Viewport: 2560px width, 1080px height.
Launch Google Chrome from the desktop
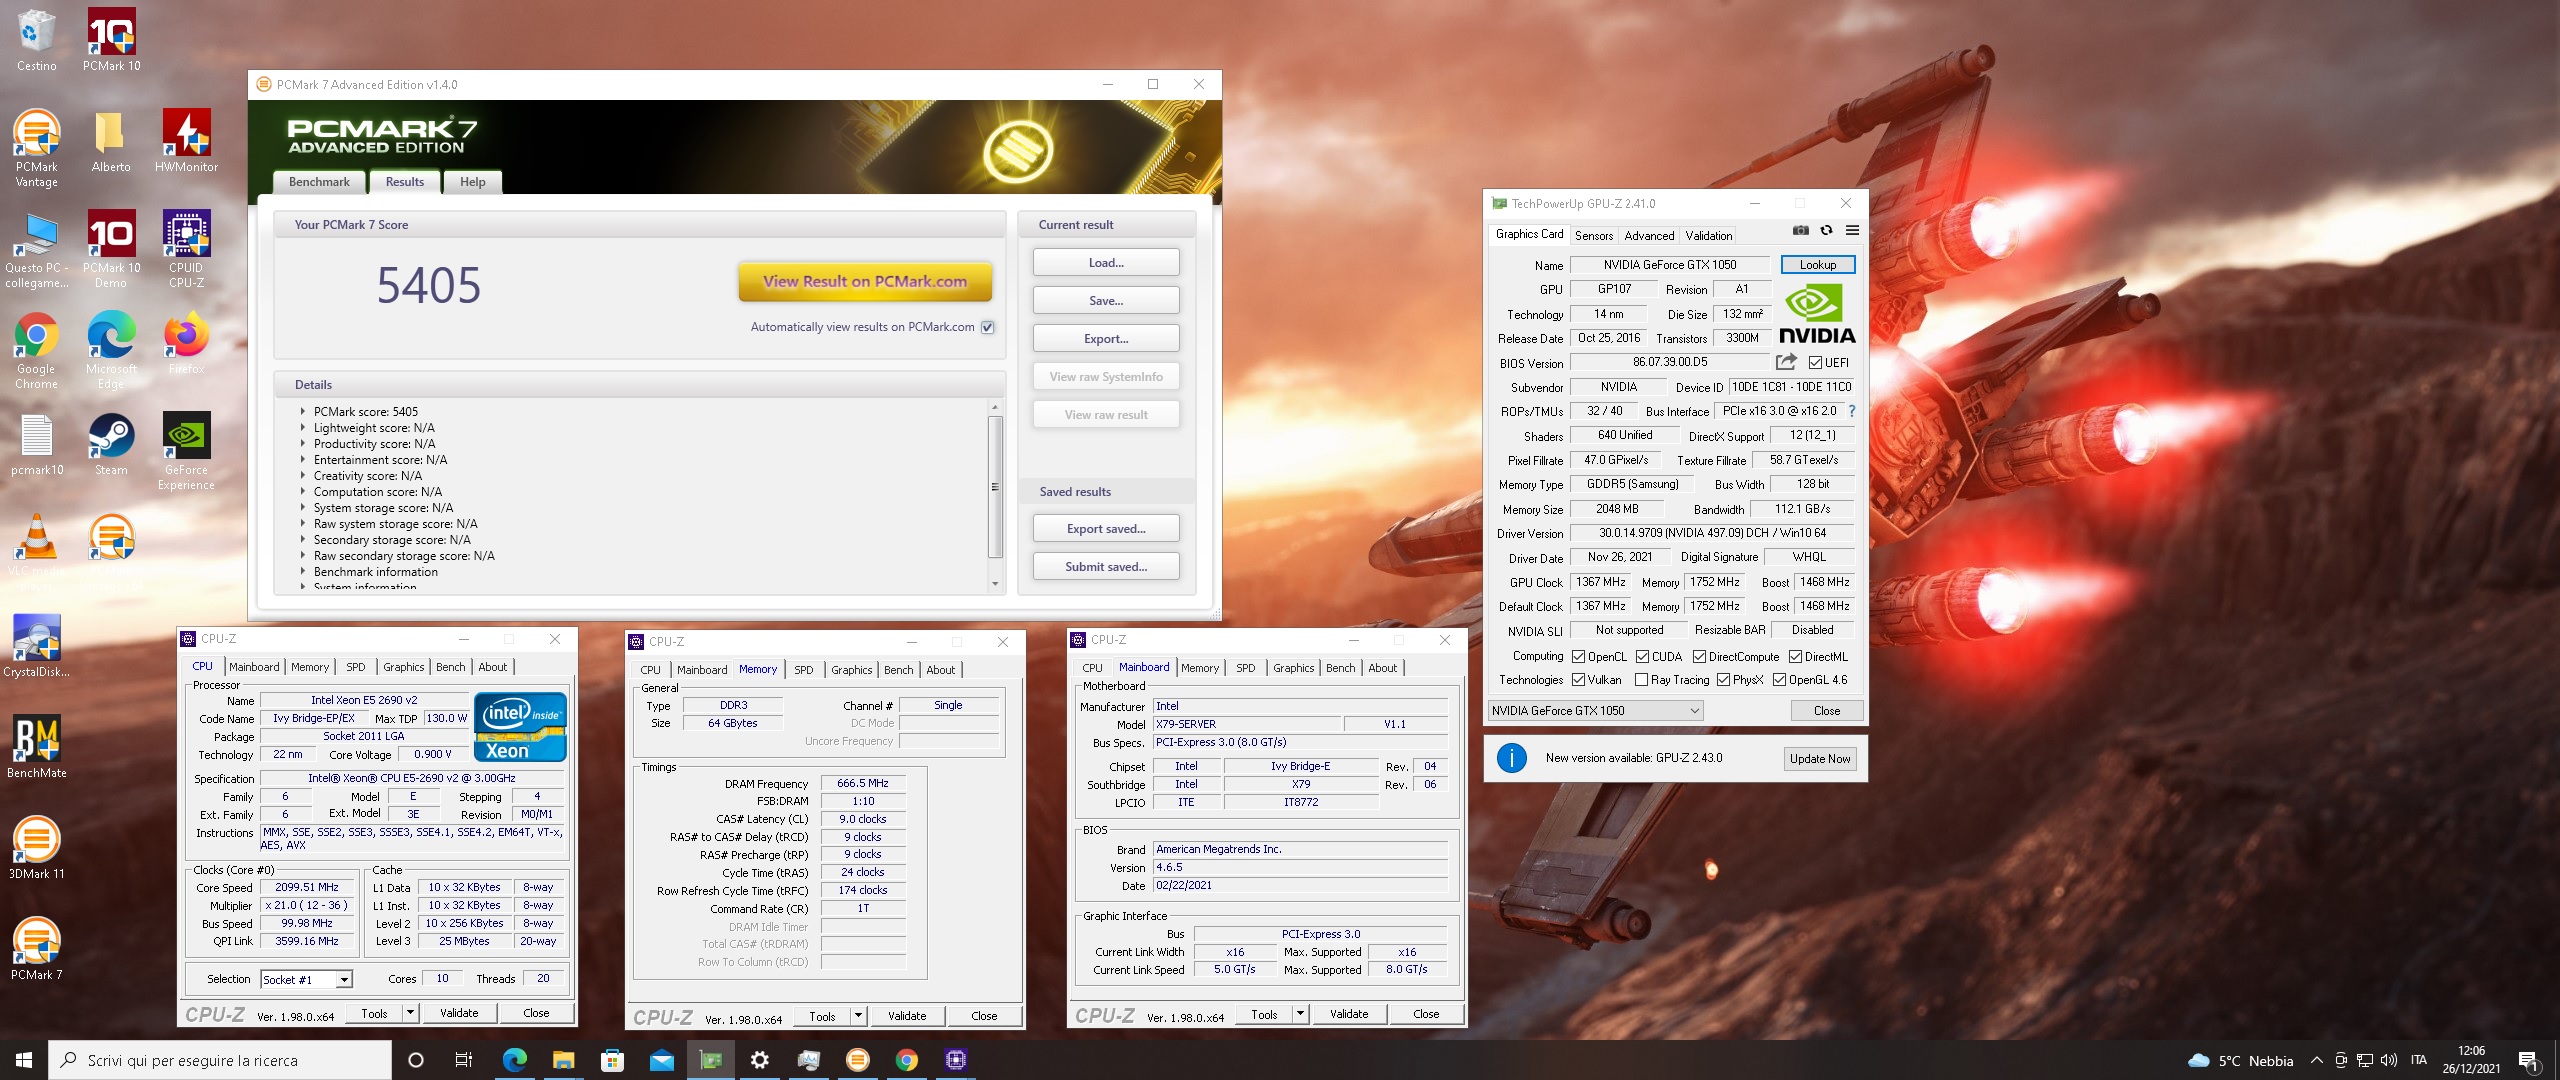pos(36,350)
